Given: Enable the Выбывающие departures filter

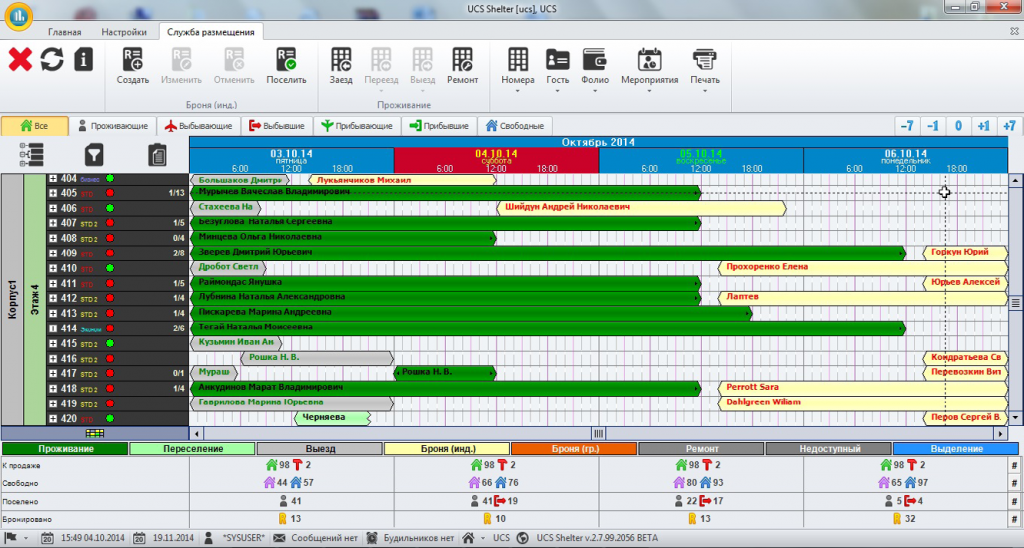Looking at the screenshot, I should [199, 126].
